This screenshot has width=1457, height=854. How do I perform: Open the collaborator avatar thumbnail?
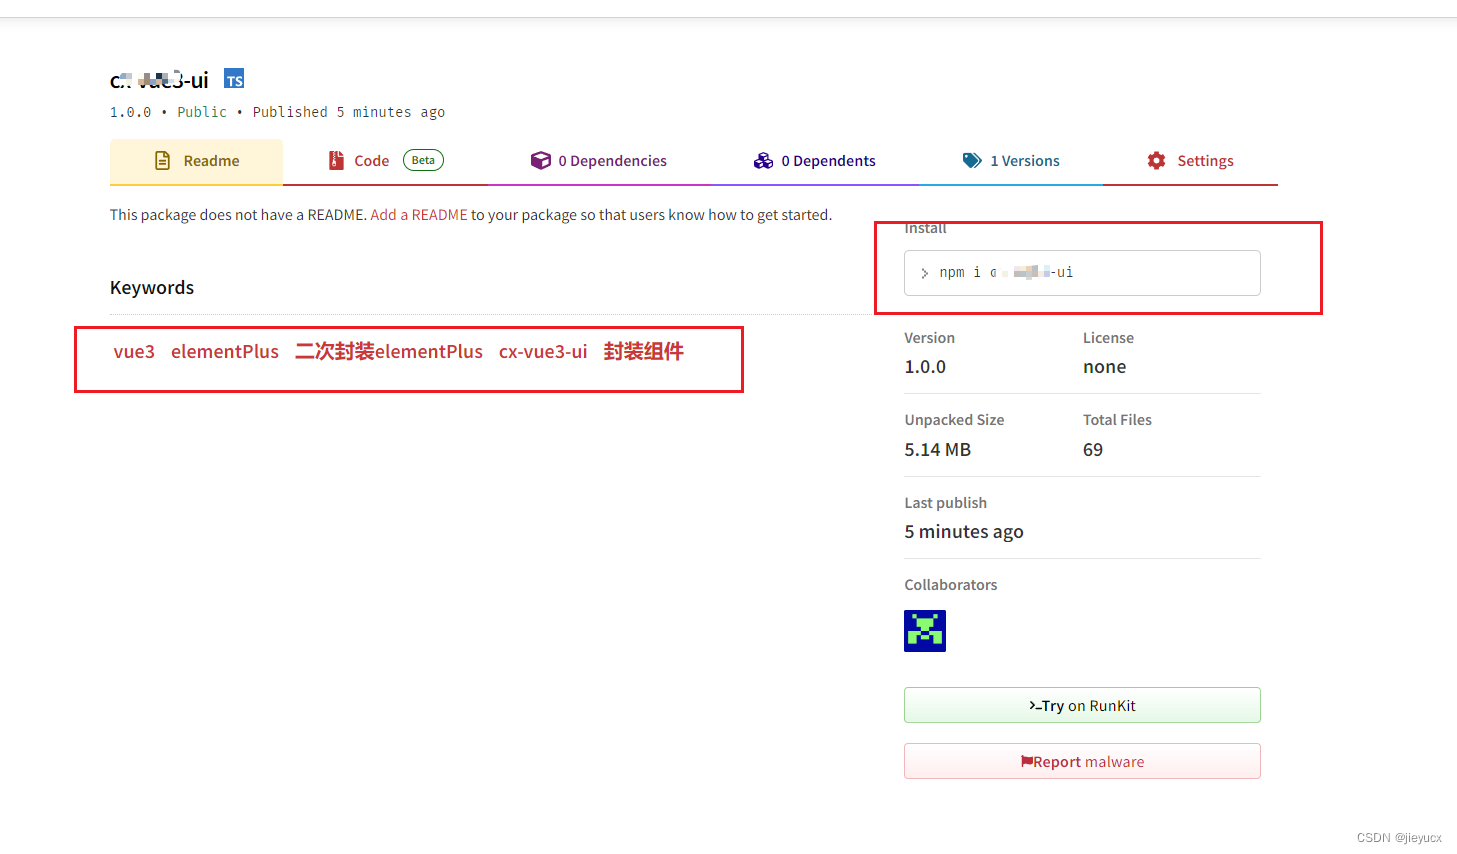tap(925, 631)
